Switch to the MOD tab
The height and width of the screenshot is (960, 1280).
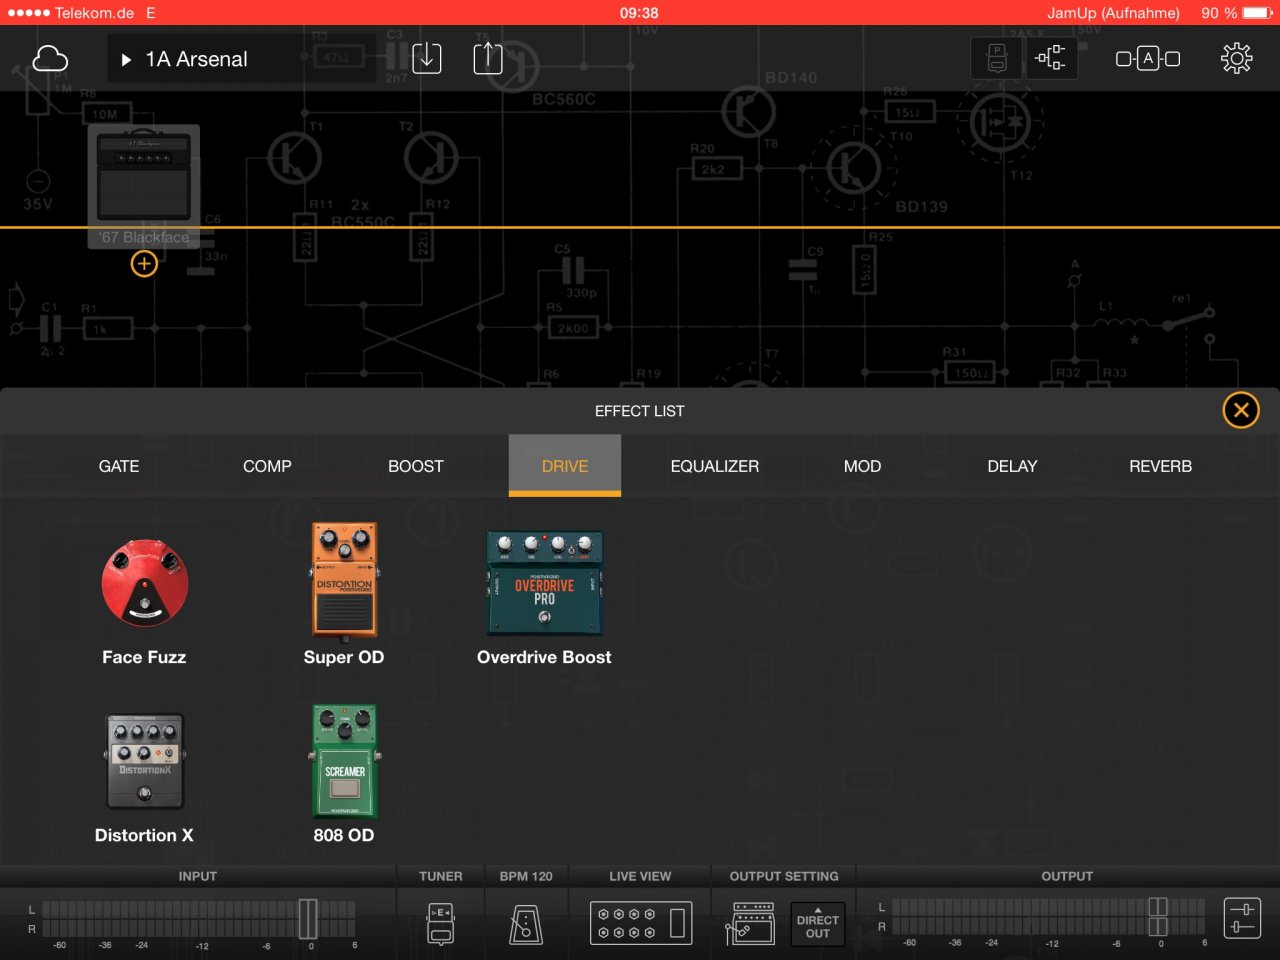tap(862, 466)
